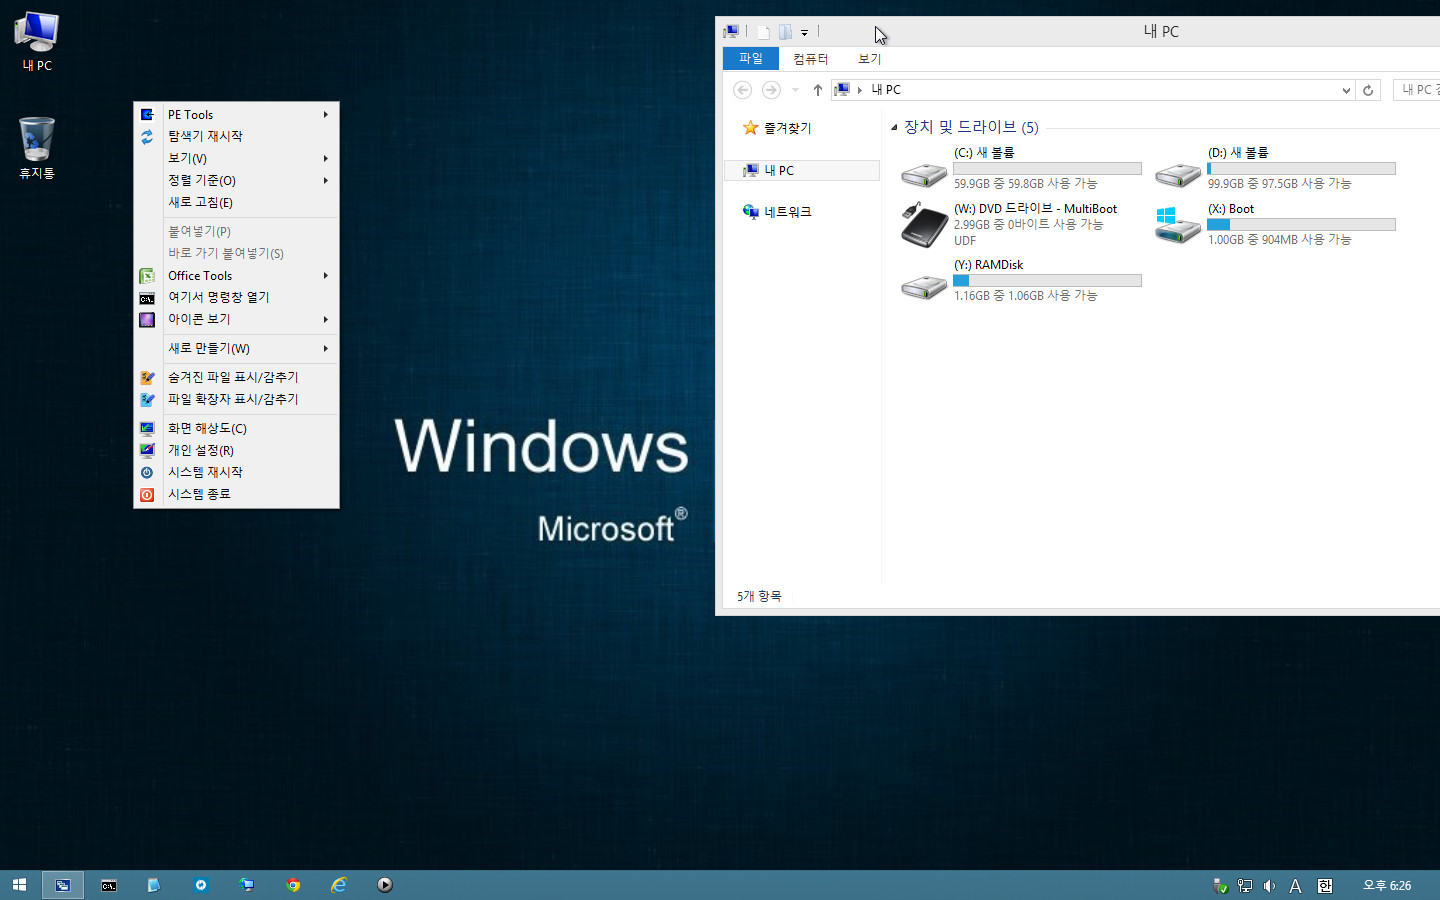The image size is (1440, 900).
Task: Toggle 숨겨진 파일 표시/감추기
Action: coord(236,377)
